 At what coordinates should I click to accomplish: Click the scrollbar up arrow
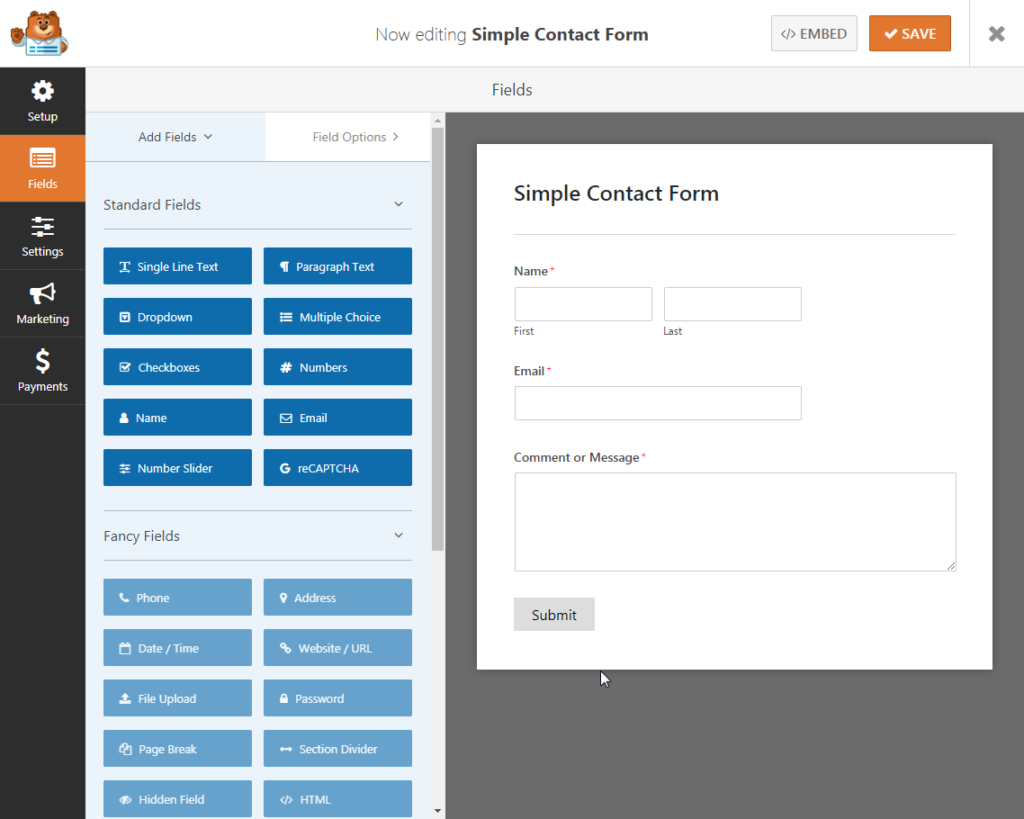[438, 121]
